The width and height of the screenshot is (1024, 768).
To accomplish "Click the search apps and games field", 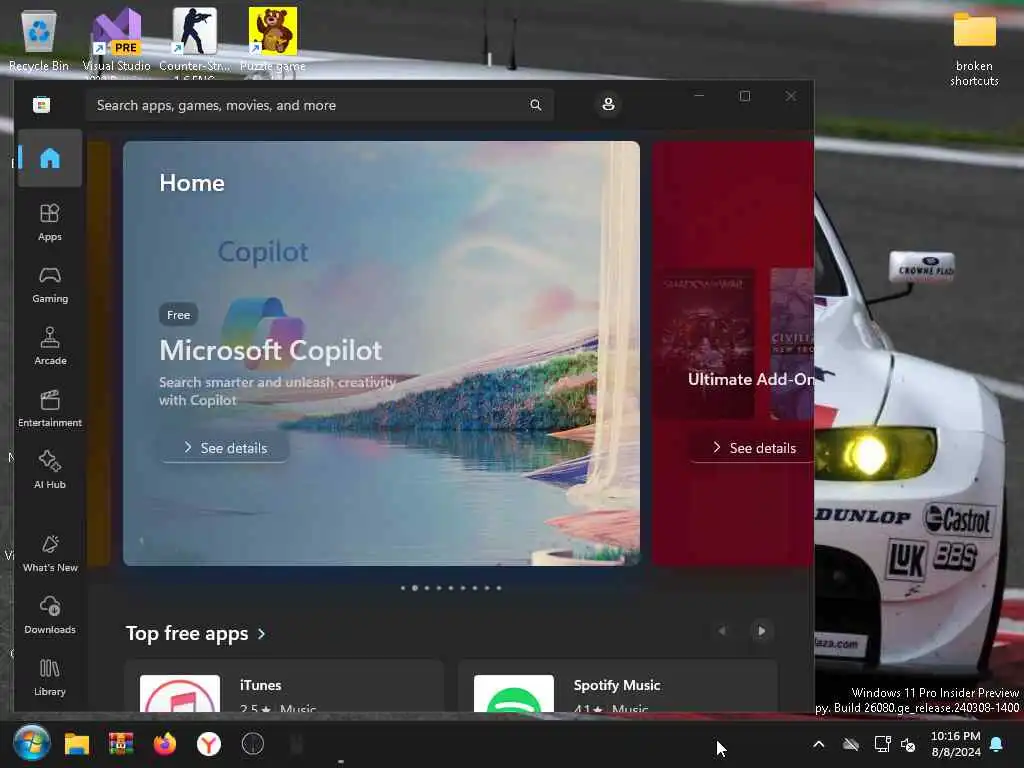I will pyautogui.click(x=319, y=105).
